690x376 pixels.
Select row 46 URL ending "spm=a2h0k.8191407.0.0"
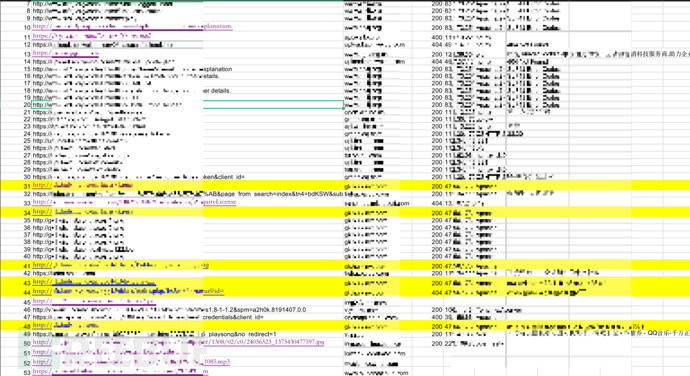[x=169, y=310]
